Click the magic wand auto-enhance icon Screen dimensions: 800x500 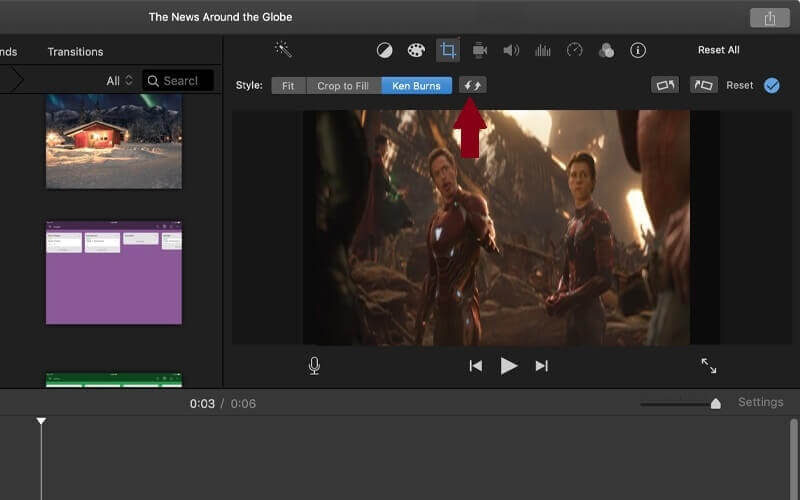[x=283, y=49]
